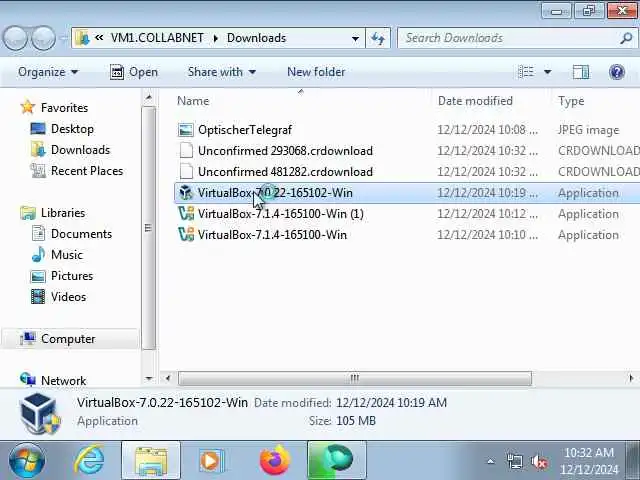
Task: Sort by the Type column header
Action: click(571, 101)
